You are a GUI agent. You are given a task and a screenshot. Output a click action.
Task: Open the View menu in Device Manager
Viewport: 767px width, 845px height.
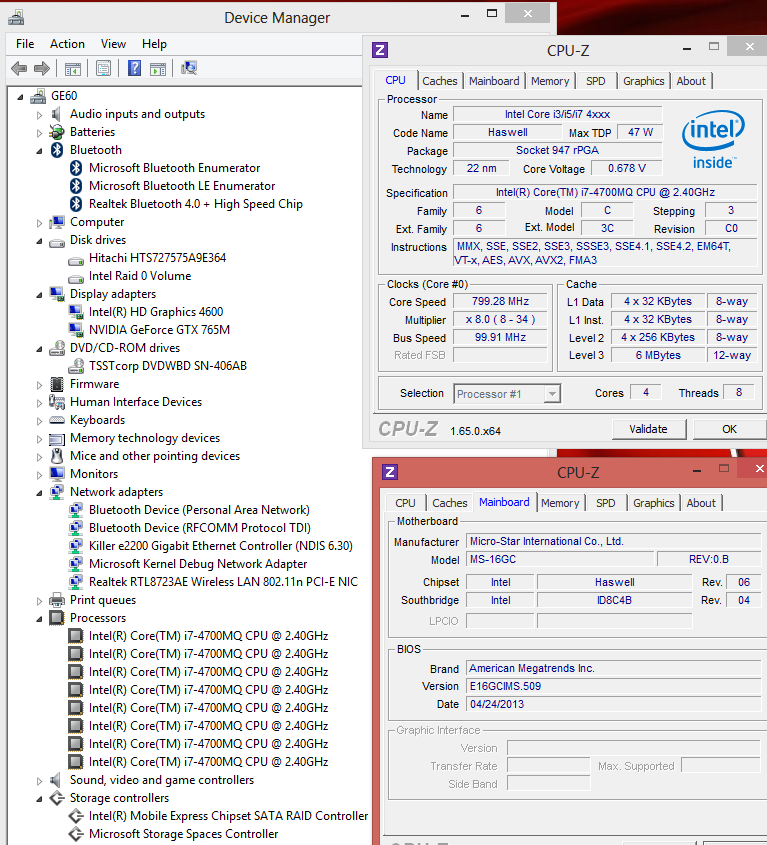pos(113,44)
